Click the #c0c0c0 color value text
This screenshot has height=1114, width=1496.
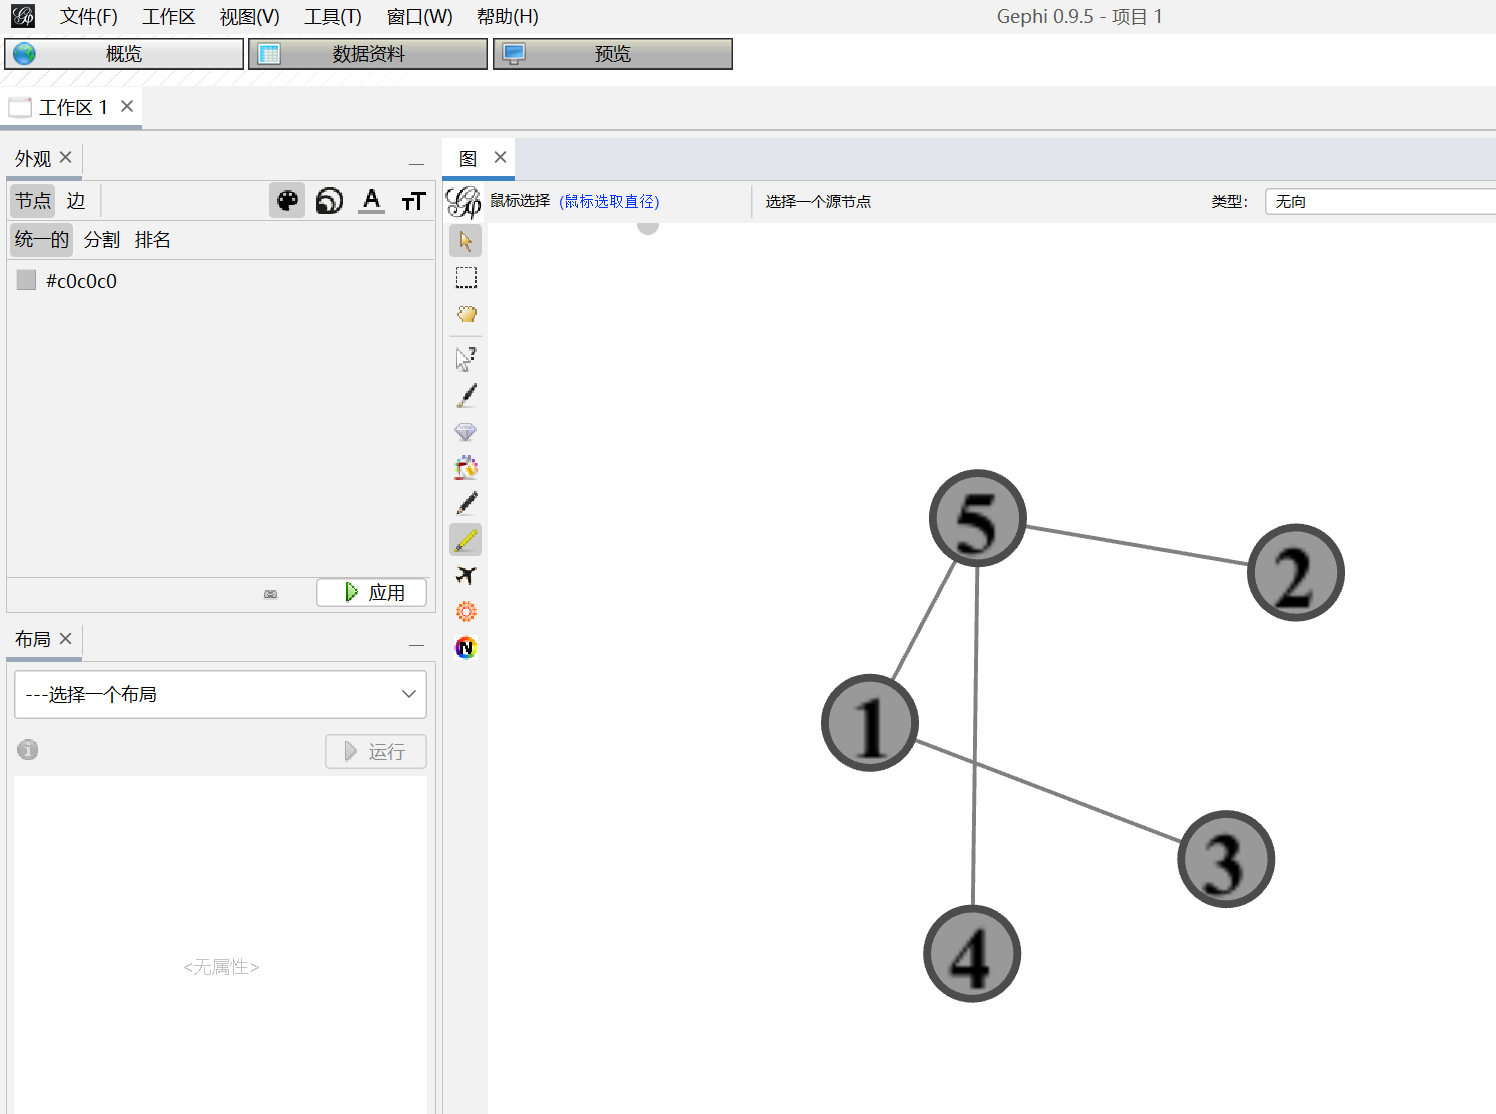(x=82, y=281)
